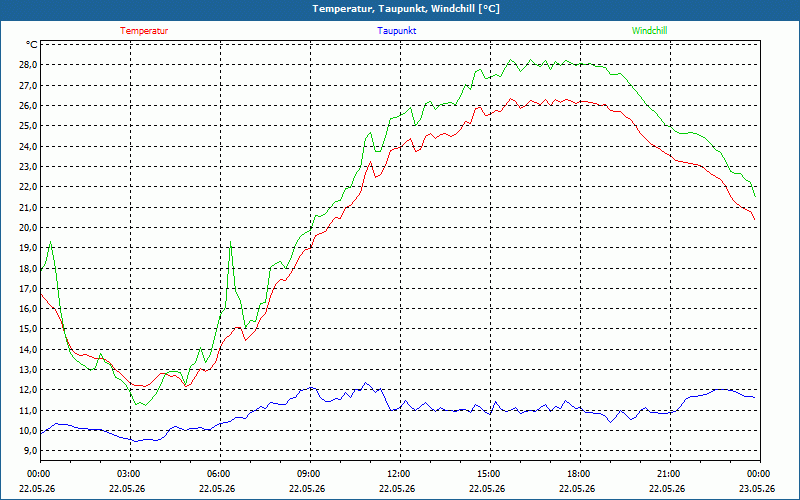Click the 15:00 time axis label
The image size is (800, 500).
[489, 474]
